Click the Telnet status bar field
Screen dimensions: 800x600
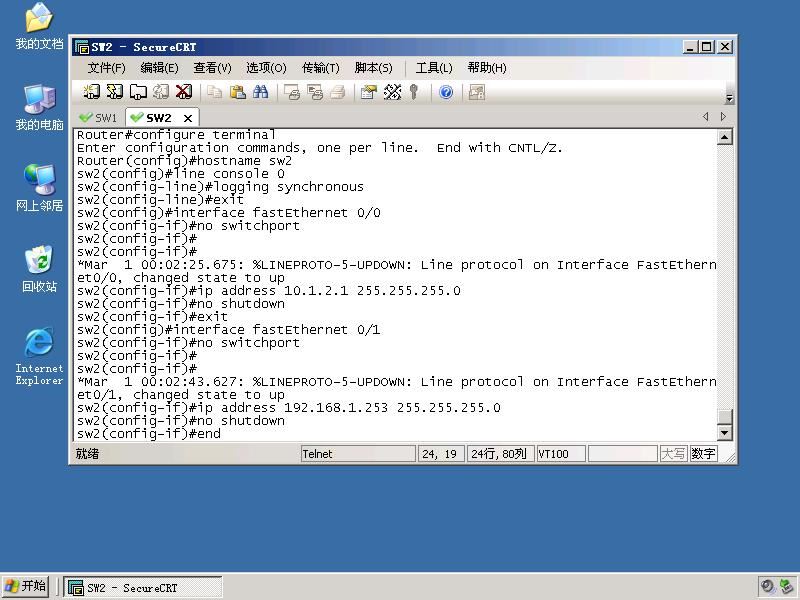click(x=358, y=454)
